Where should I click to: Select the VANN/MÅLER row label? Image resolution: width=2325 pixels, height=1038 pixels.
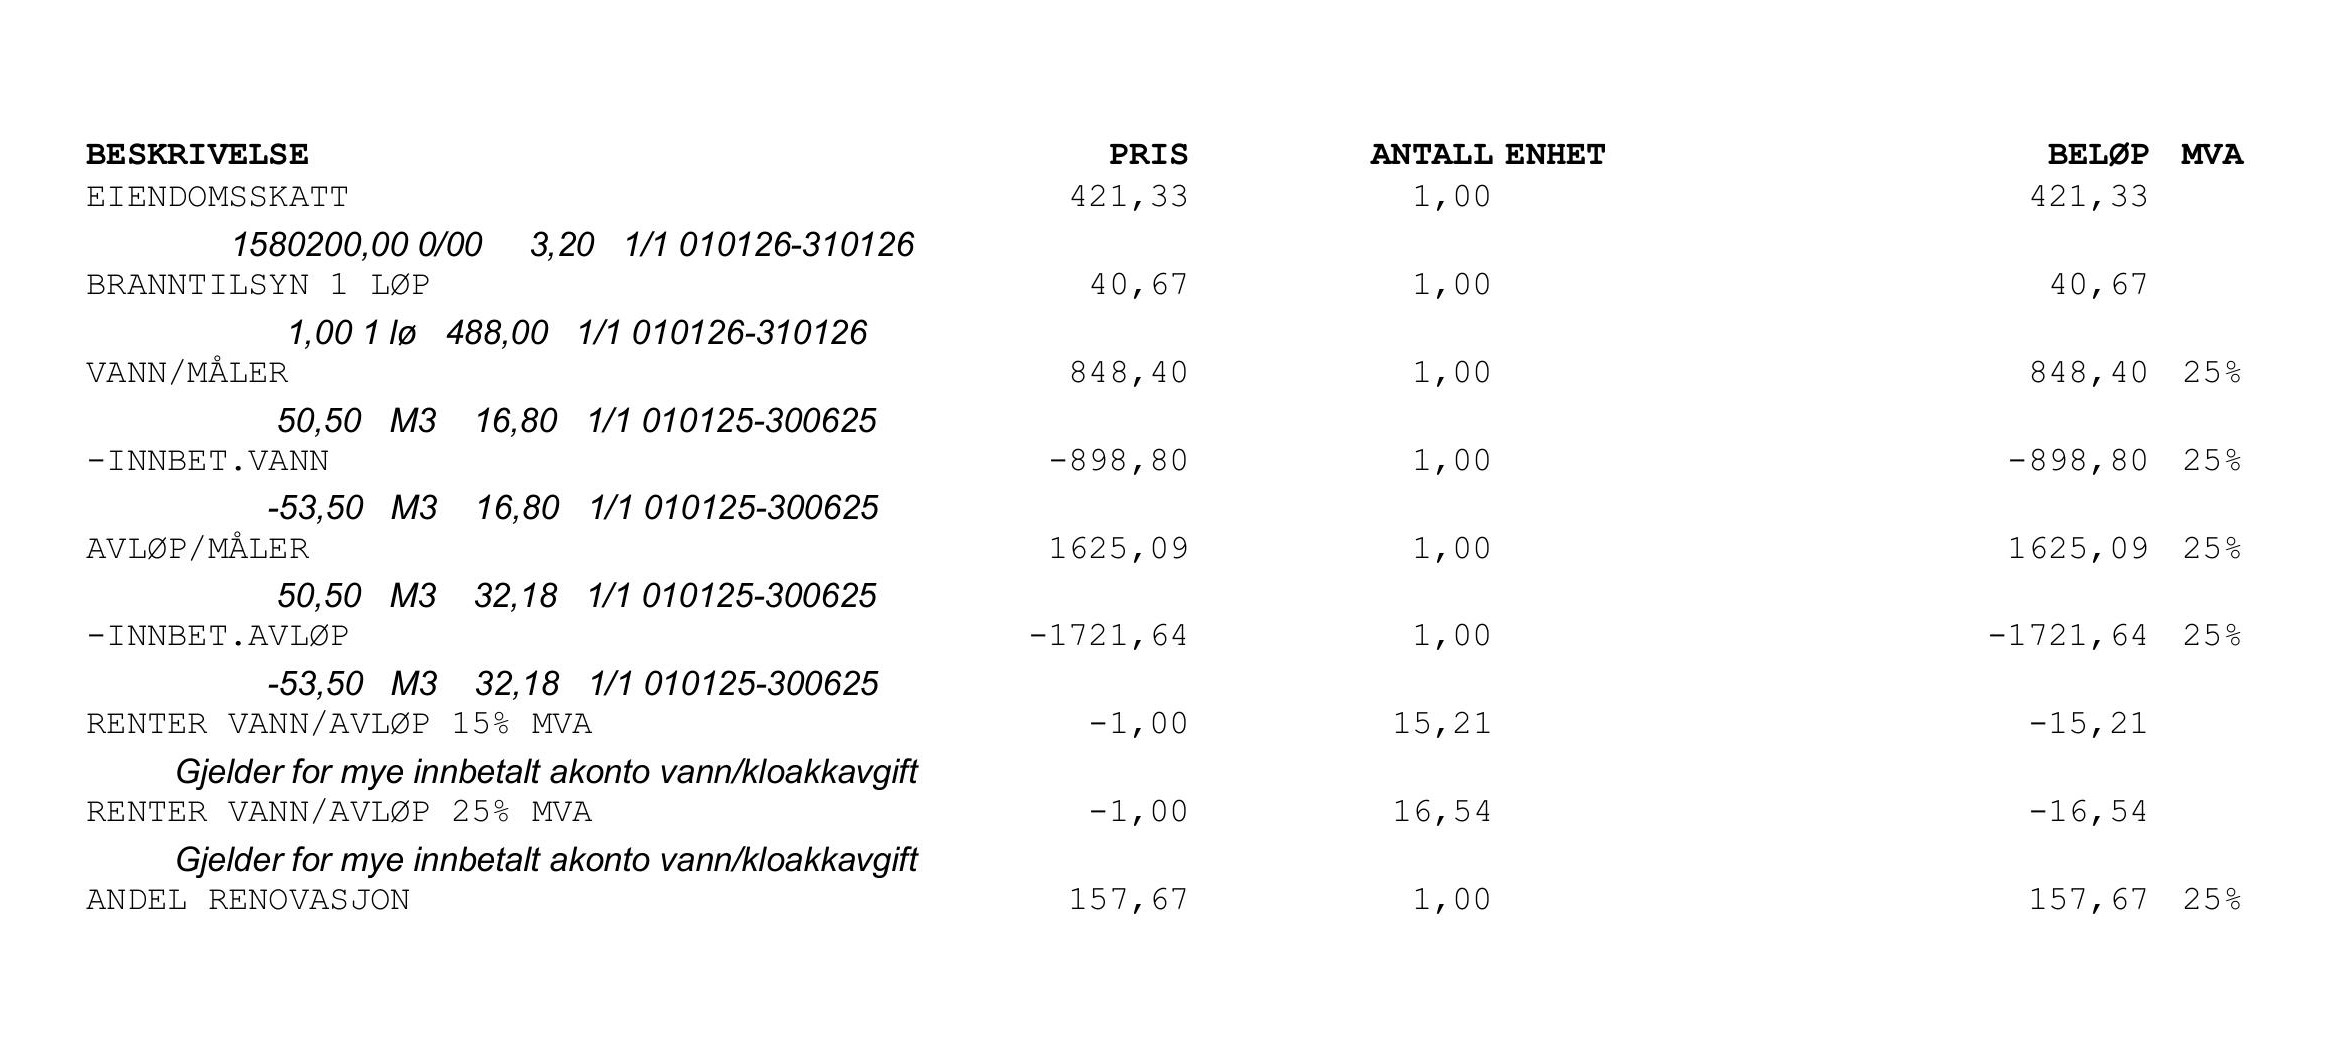[x=187, y=373]
